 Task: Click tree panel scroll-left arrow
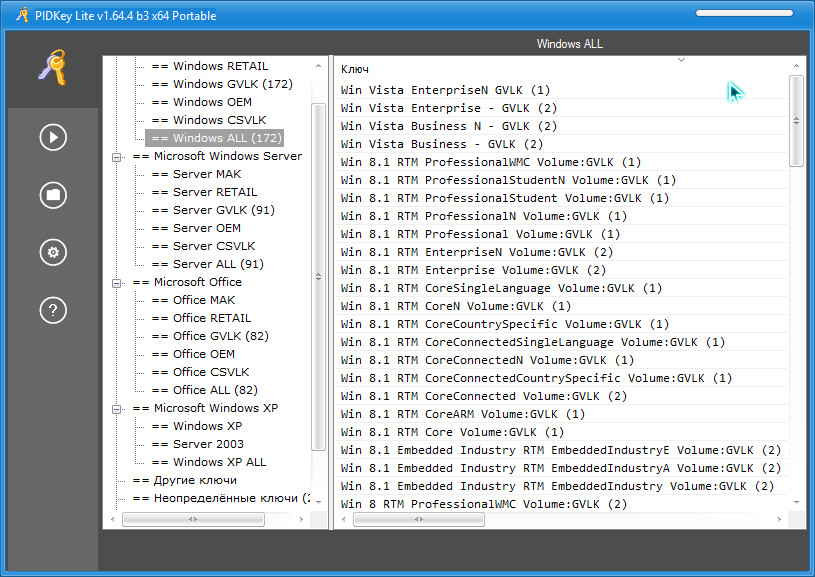113,519
